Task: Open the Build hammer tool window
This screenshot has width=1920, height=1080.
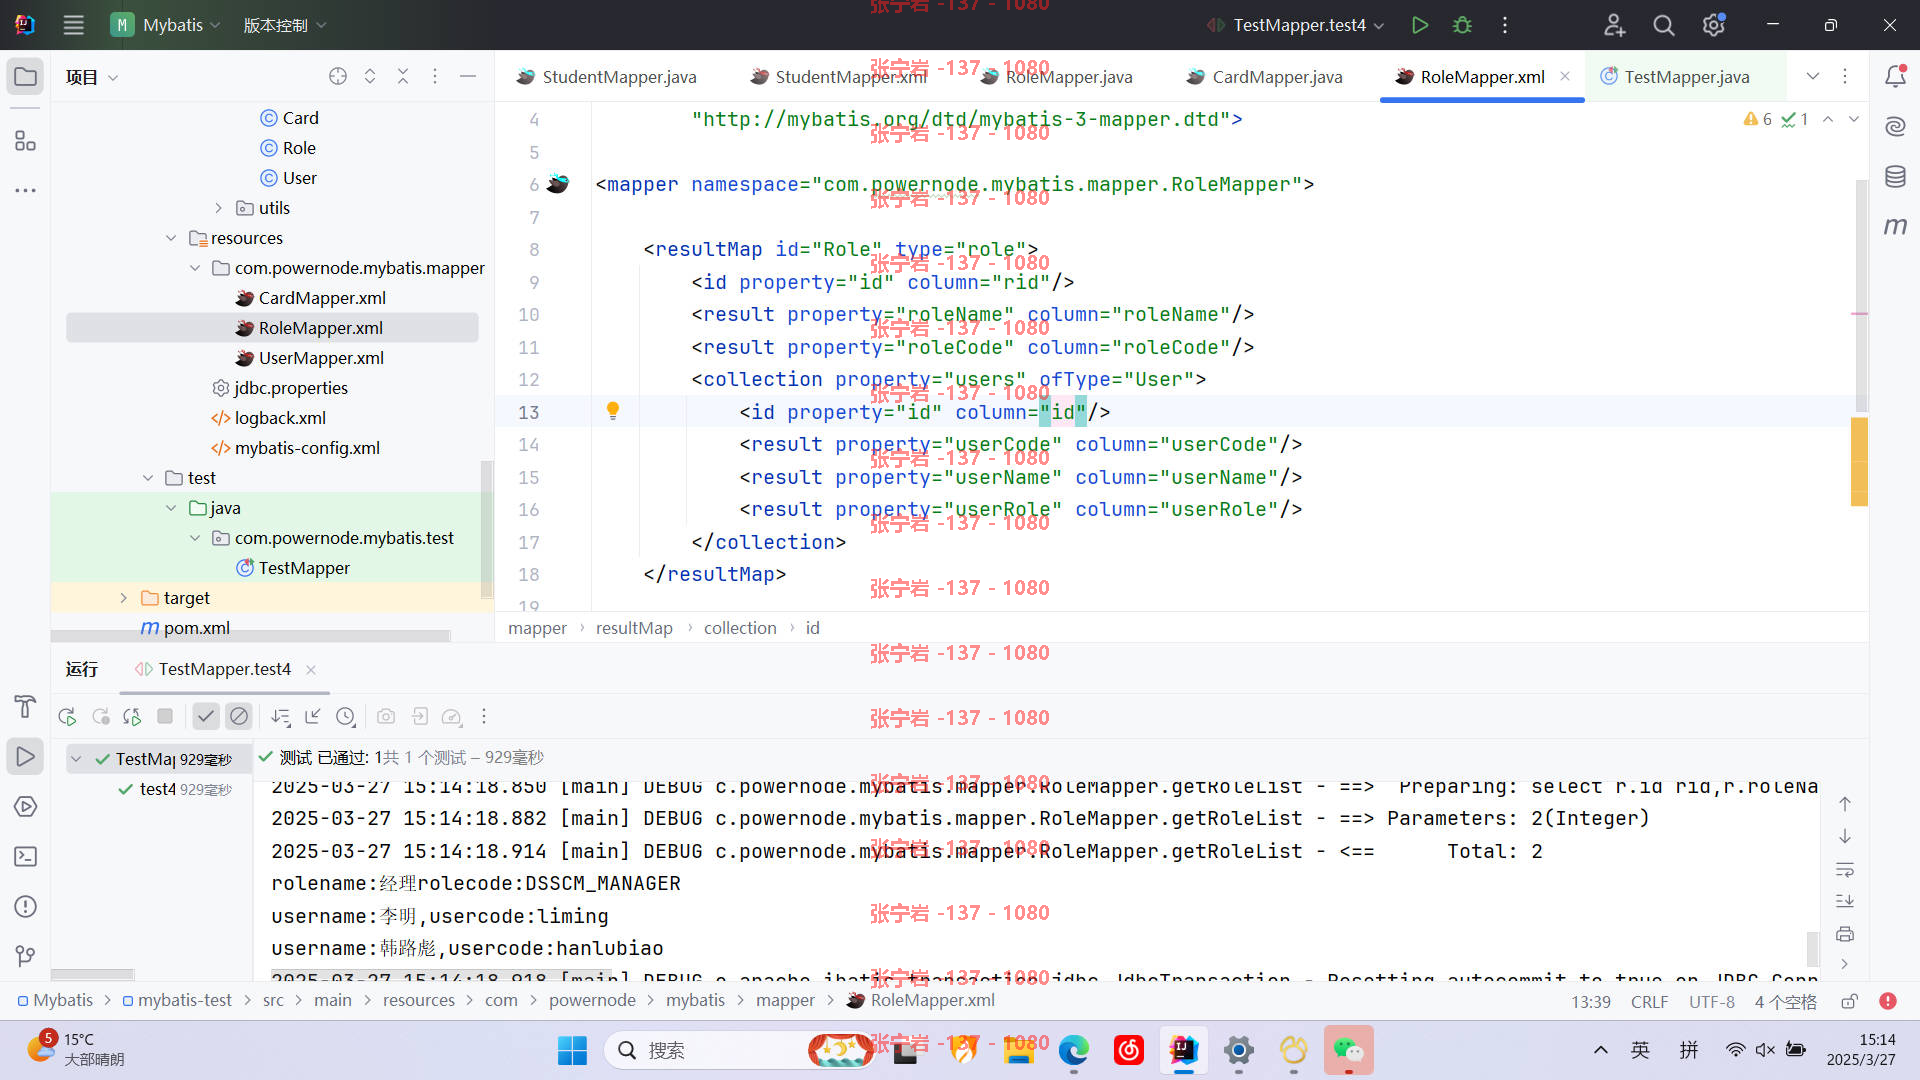Action: coord(26,707)
